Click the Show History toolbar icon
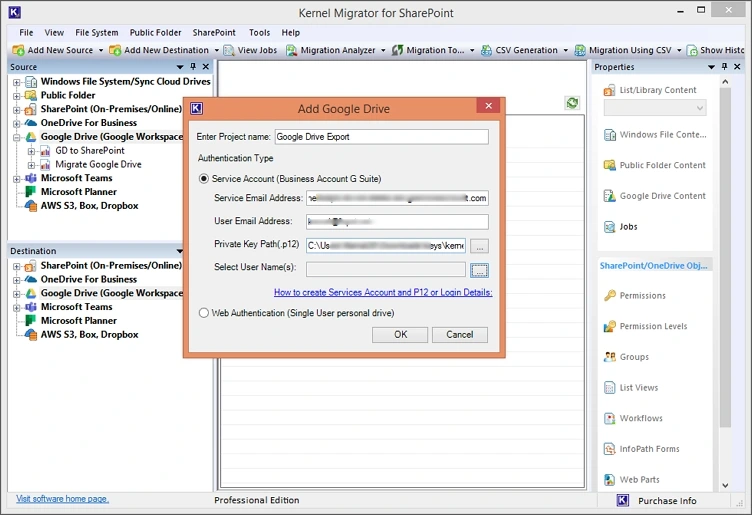Image resolution: width=752 pixels, height=515 pixels. tap(692, 50)
